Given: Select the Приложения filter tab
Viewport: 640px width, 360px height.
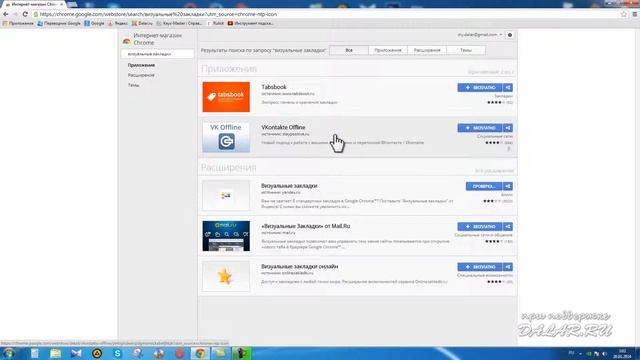Looking at the screenshot, I should point(388,50).
